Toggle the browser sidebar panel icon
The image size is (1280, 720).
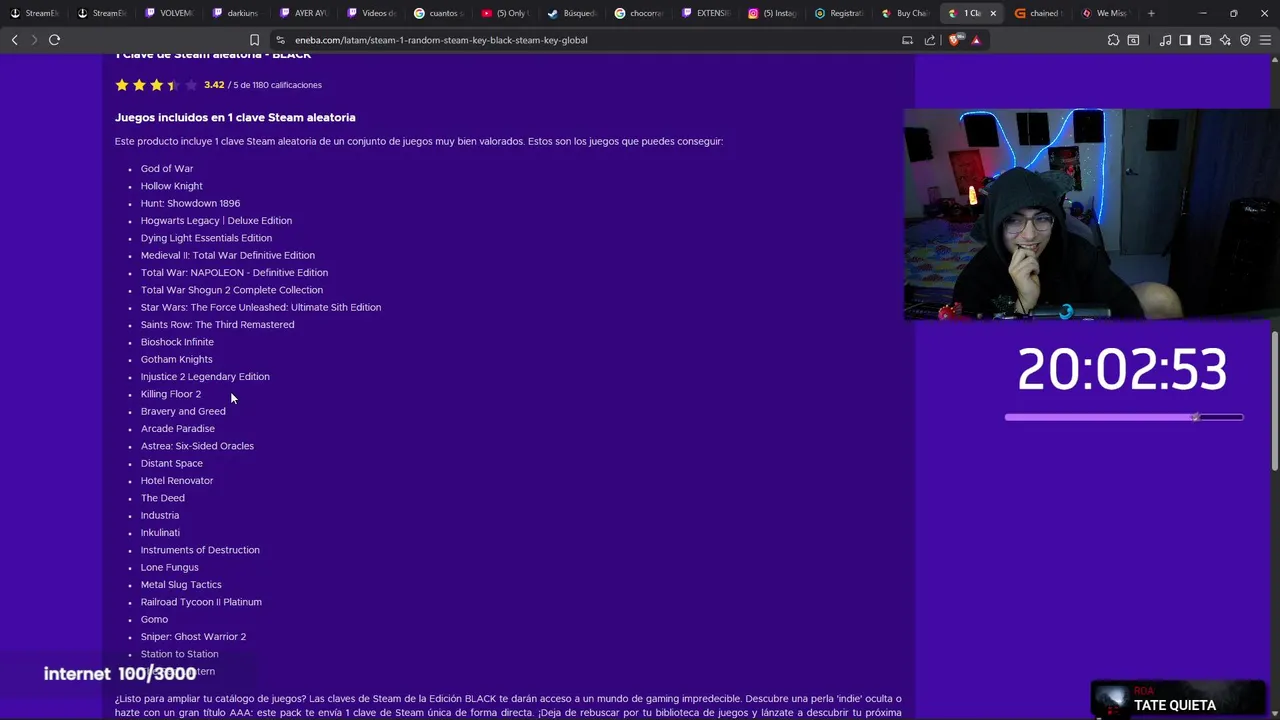[x=1185, y=40]
